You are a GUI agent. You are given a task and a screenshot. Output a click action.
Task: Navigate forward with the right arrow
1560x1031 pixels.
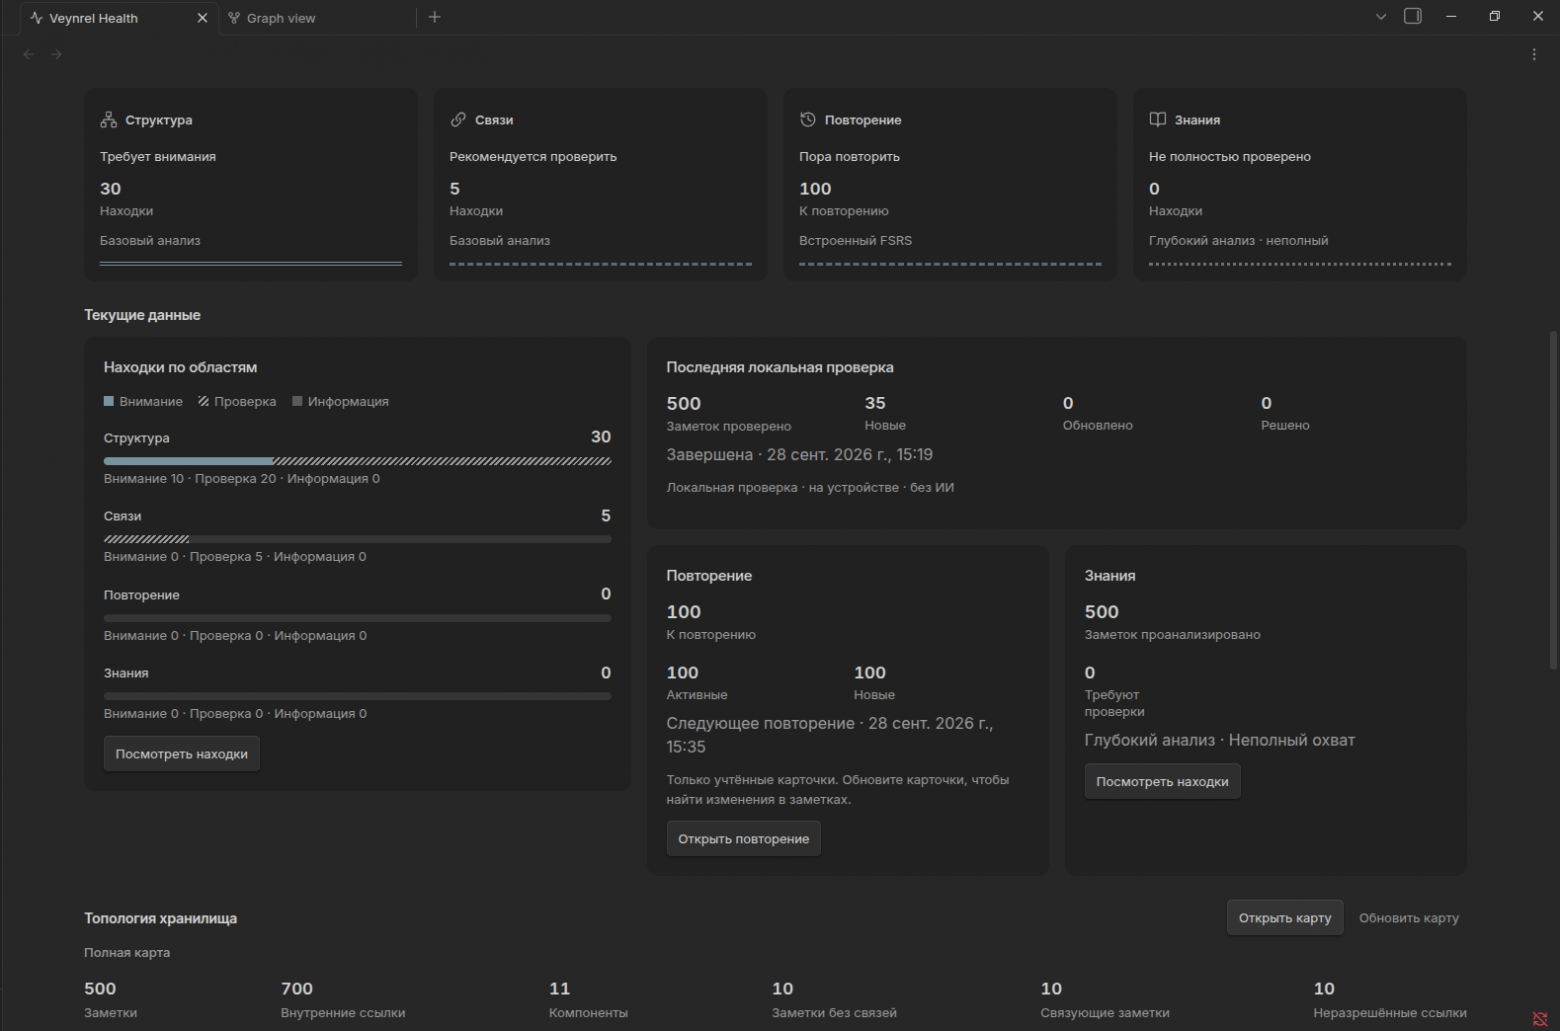coord(56,54)
